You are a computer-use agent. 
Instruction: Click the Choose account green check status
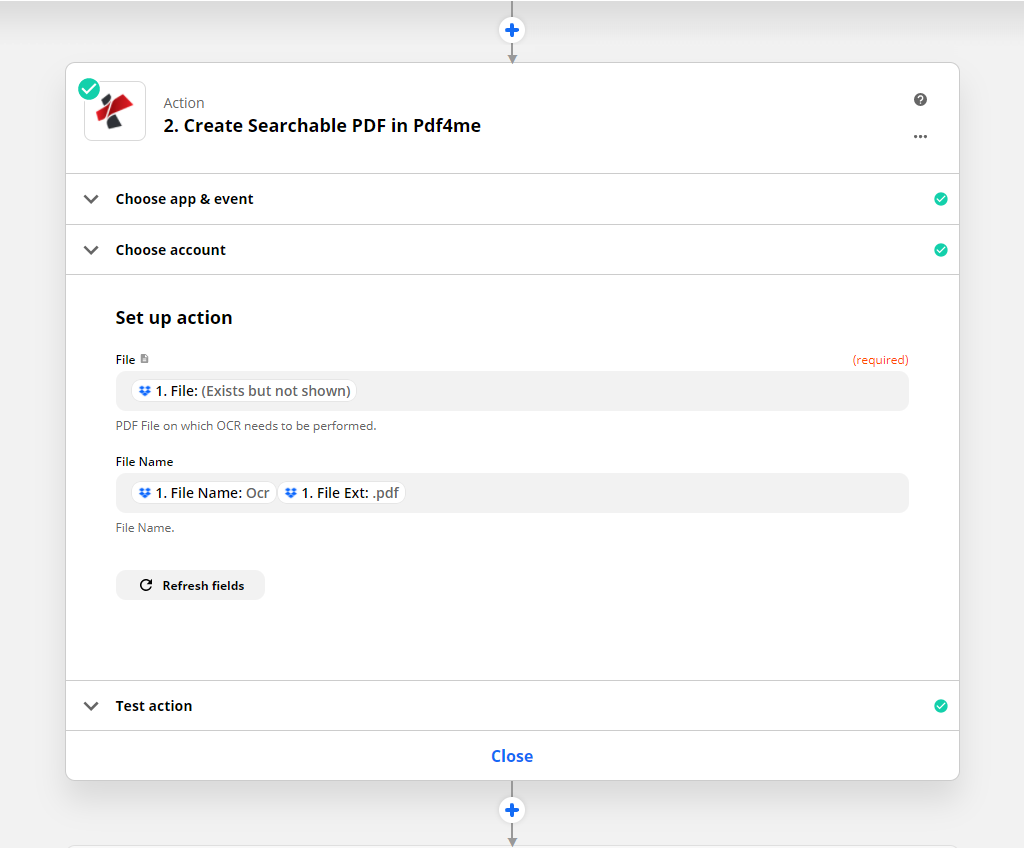(x=940, y=250)
